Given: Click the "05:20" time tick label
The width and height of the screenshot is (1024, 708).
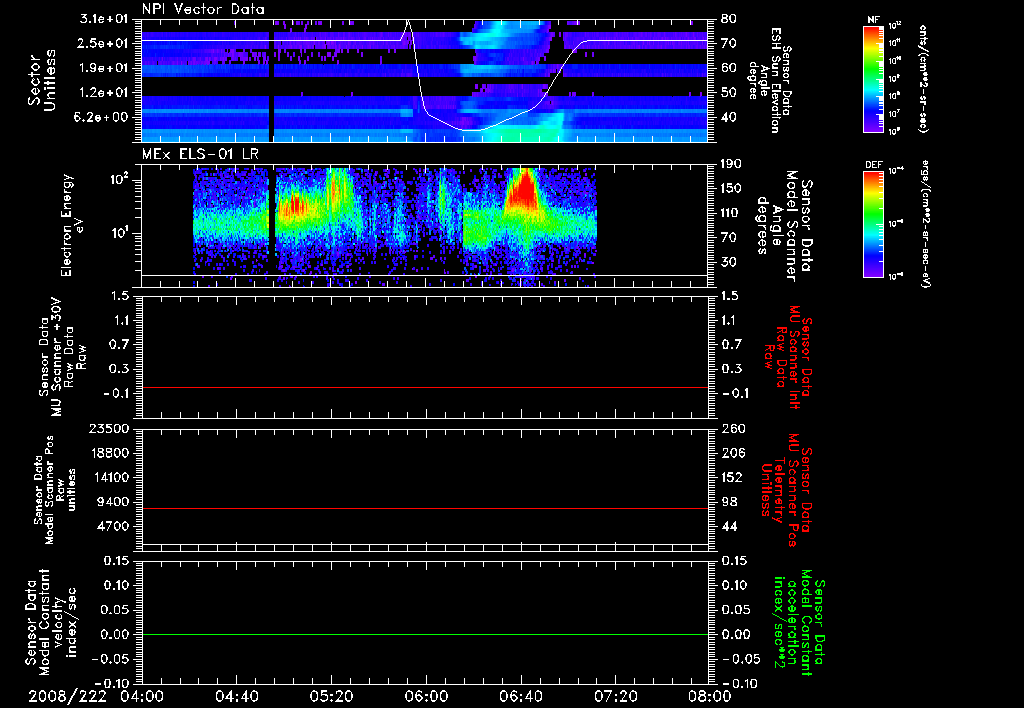Looking at the screenshot, I should 332,696.
